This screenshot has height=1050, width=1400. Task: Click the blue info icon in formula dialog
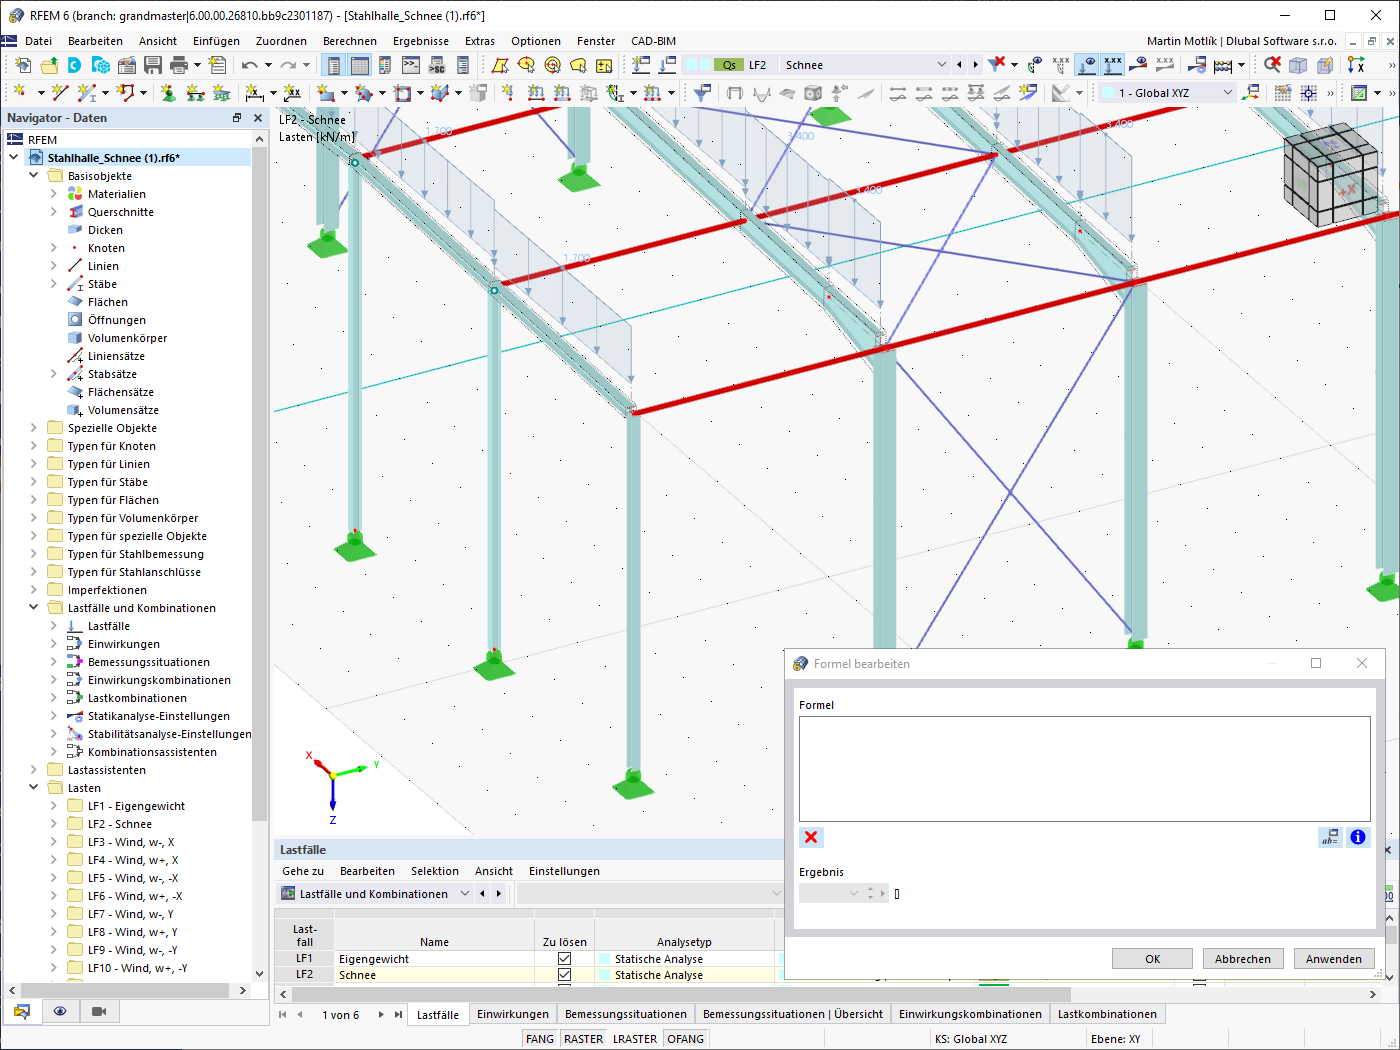[1357, 837]
